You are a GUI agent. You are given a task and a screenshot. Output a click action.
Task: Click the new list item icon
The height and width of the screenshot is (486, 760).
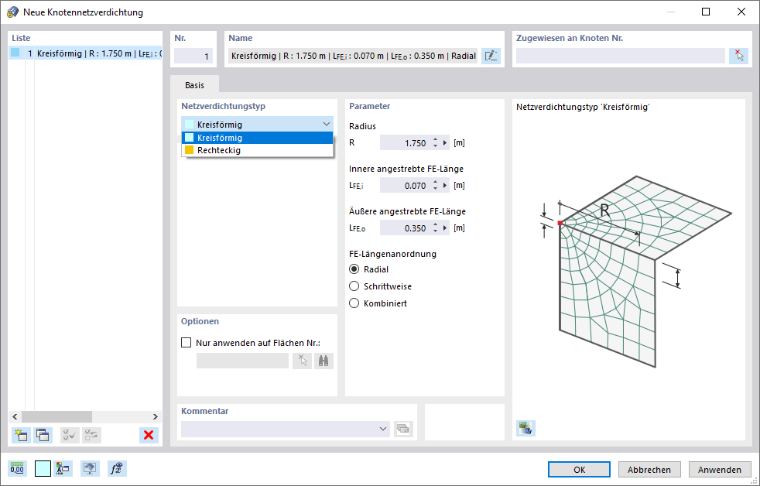[x=21, y=435]
